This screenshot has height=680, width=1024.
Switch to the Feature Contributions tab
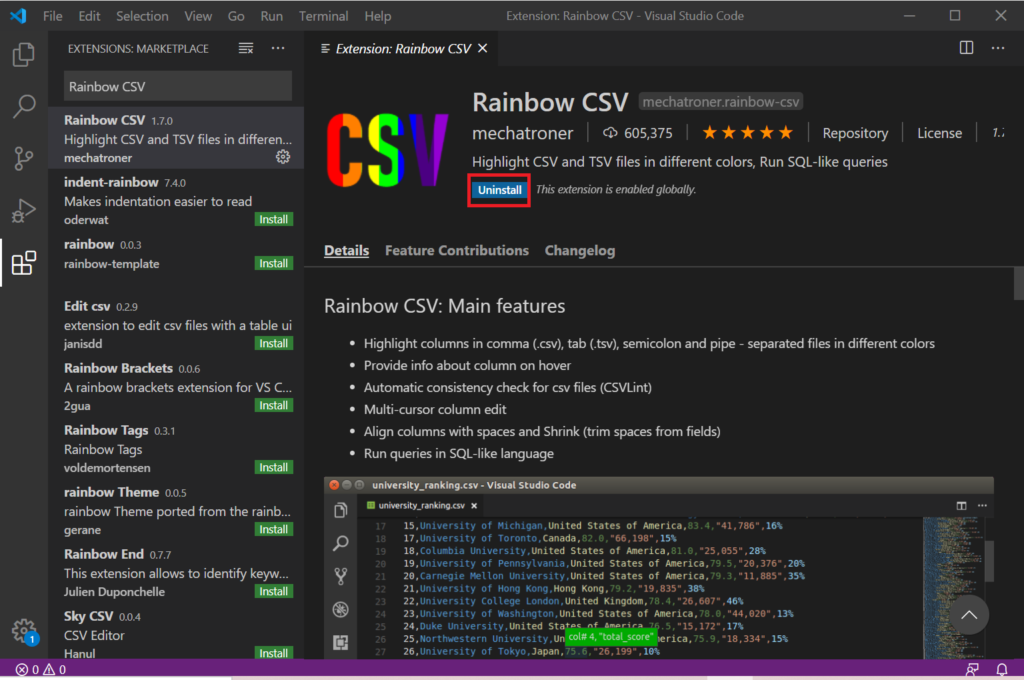point(456,251)
